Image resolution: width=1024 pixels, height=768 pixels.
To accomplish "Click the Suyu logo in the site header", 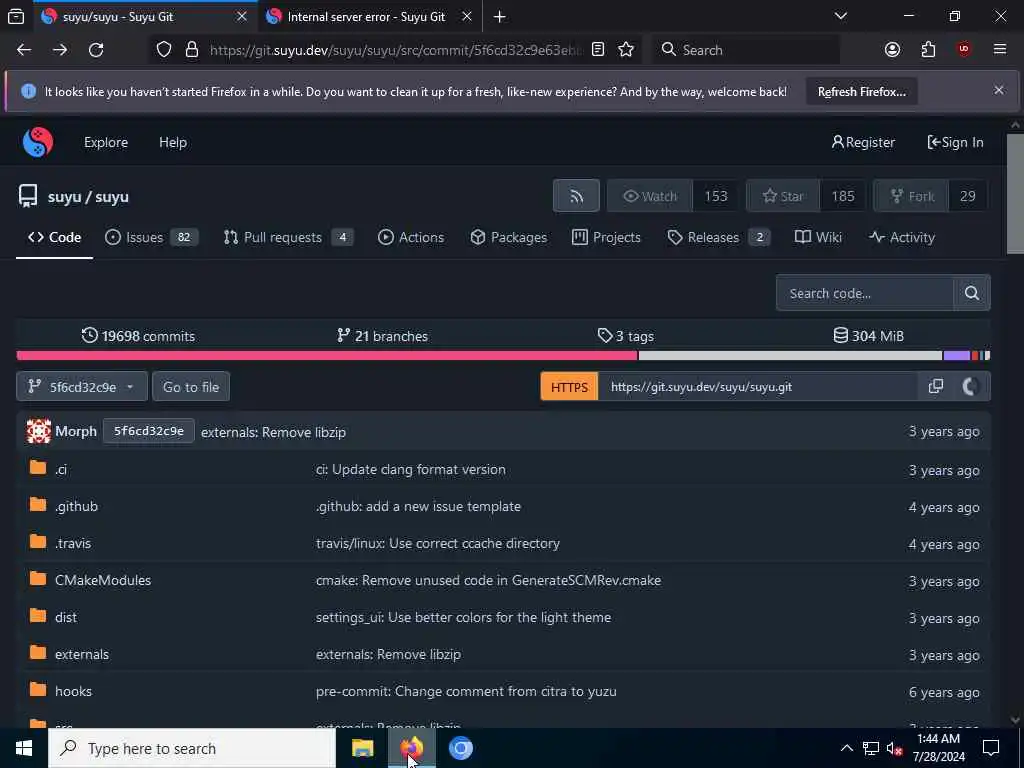I will 38,142.
